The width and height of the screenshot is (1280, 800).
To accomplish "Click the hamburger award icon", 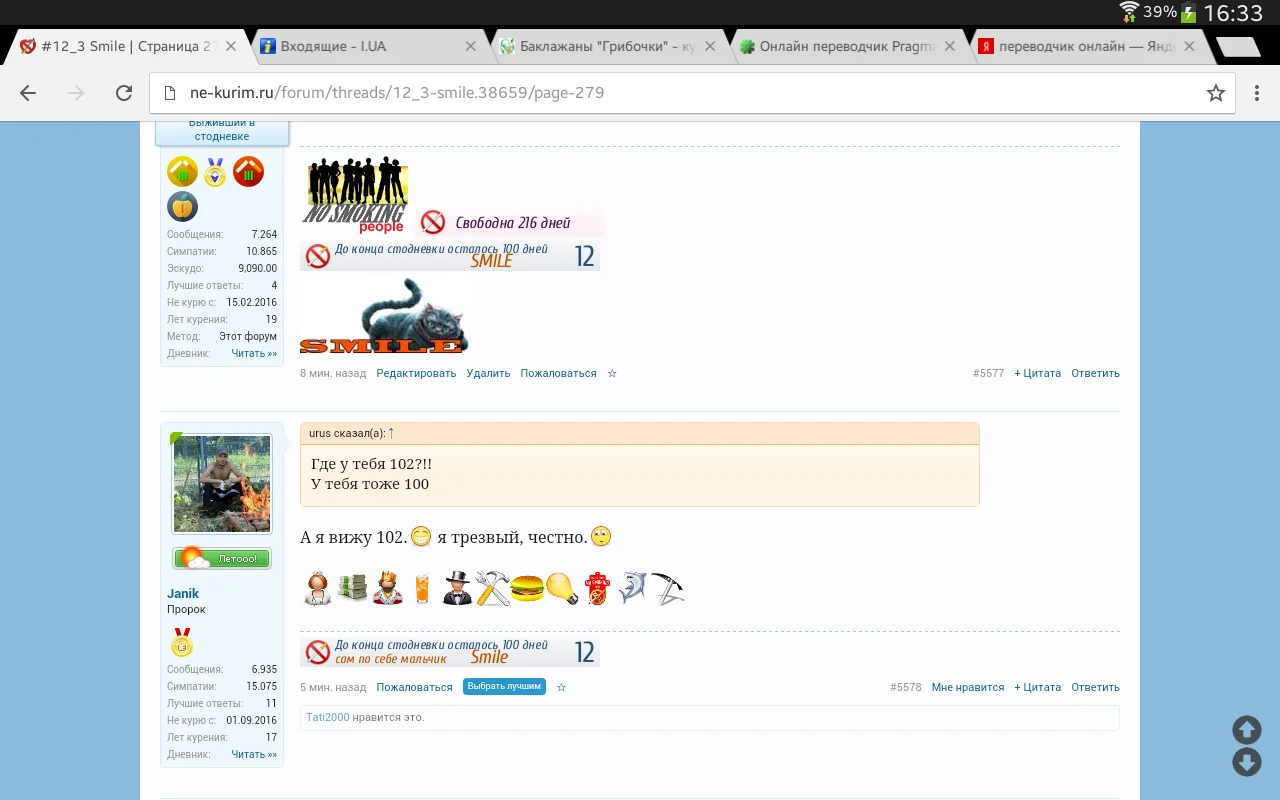I will pyautogui.click(x=527, y=588).
